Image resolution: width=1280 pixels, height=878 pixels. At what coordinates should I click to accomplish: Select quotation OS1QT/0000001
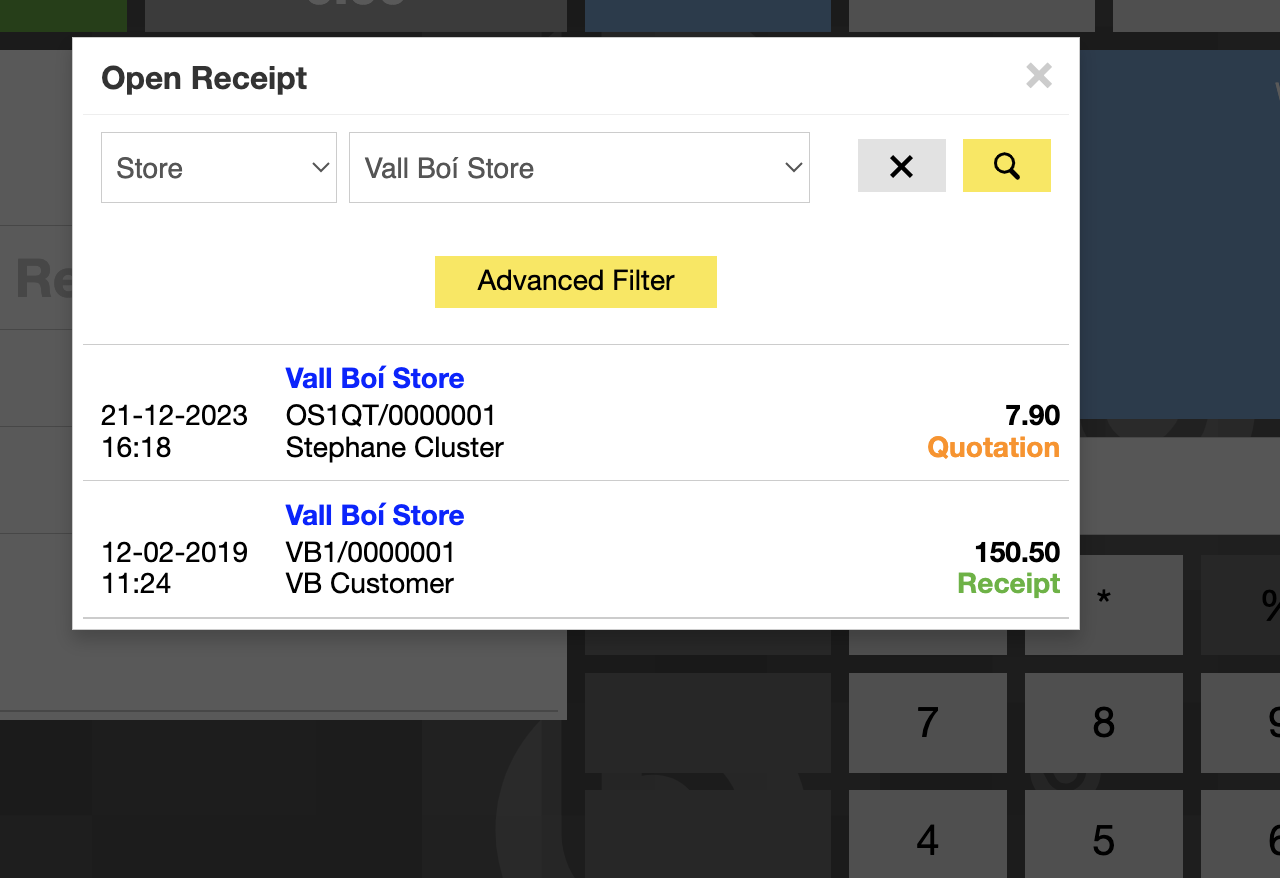(x=390, y=415)
